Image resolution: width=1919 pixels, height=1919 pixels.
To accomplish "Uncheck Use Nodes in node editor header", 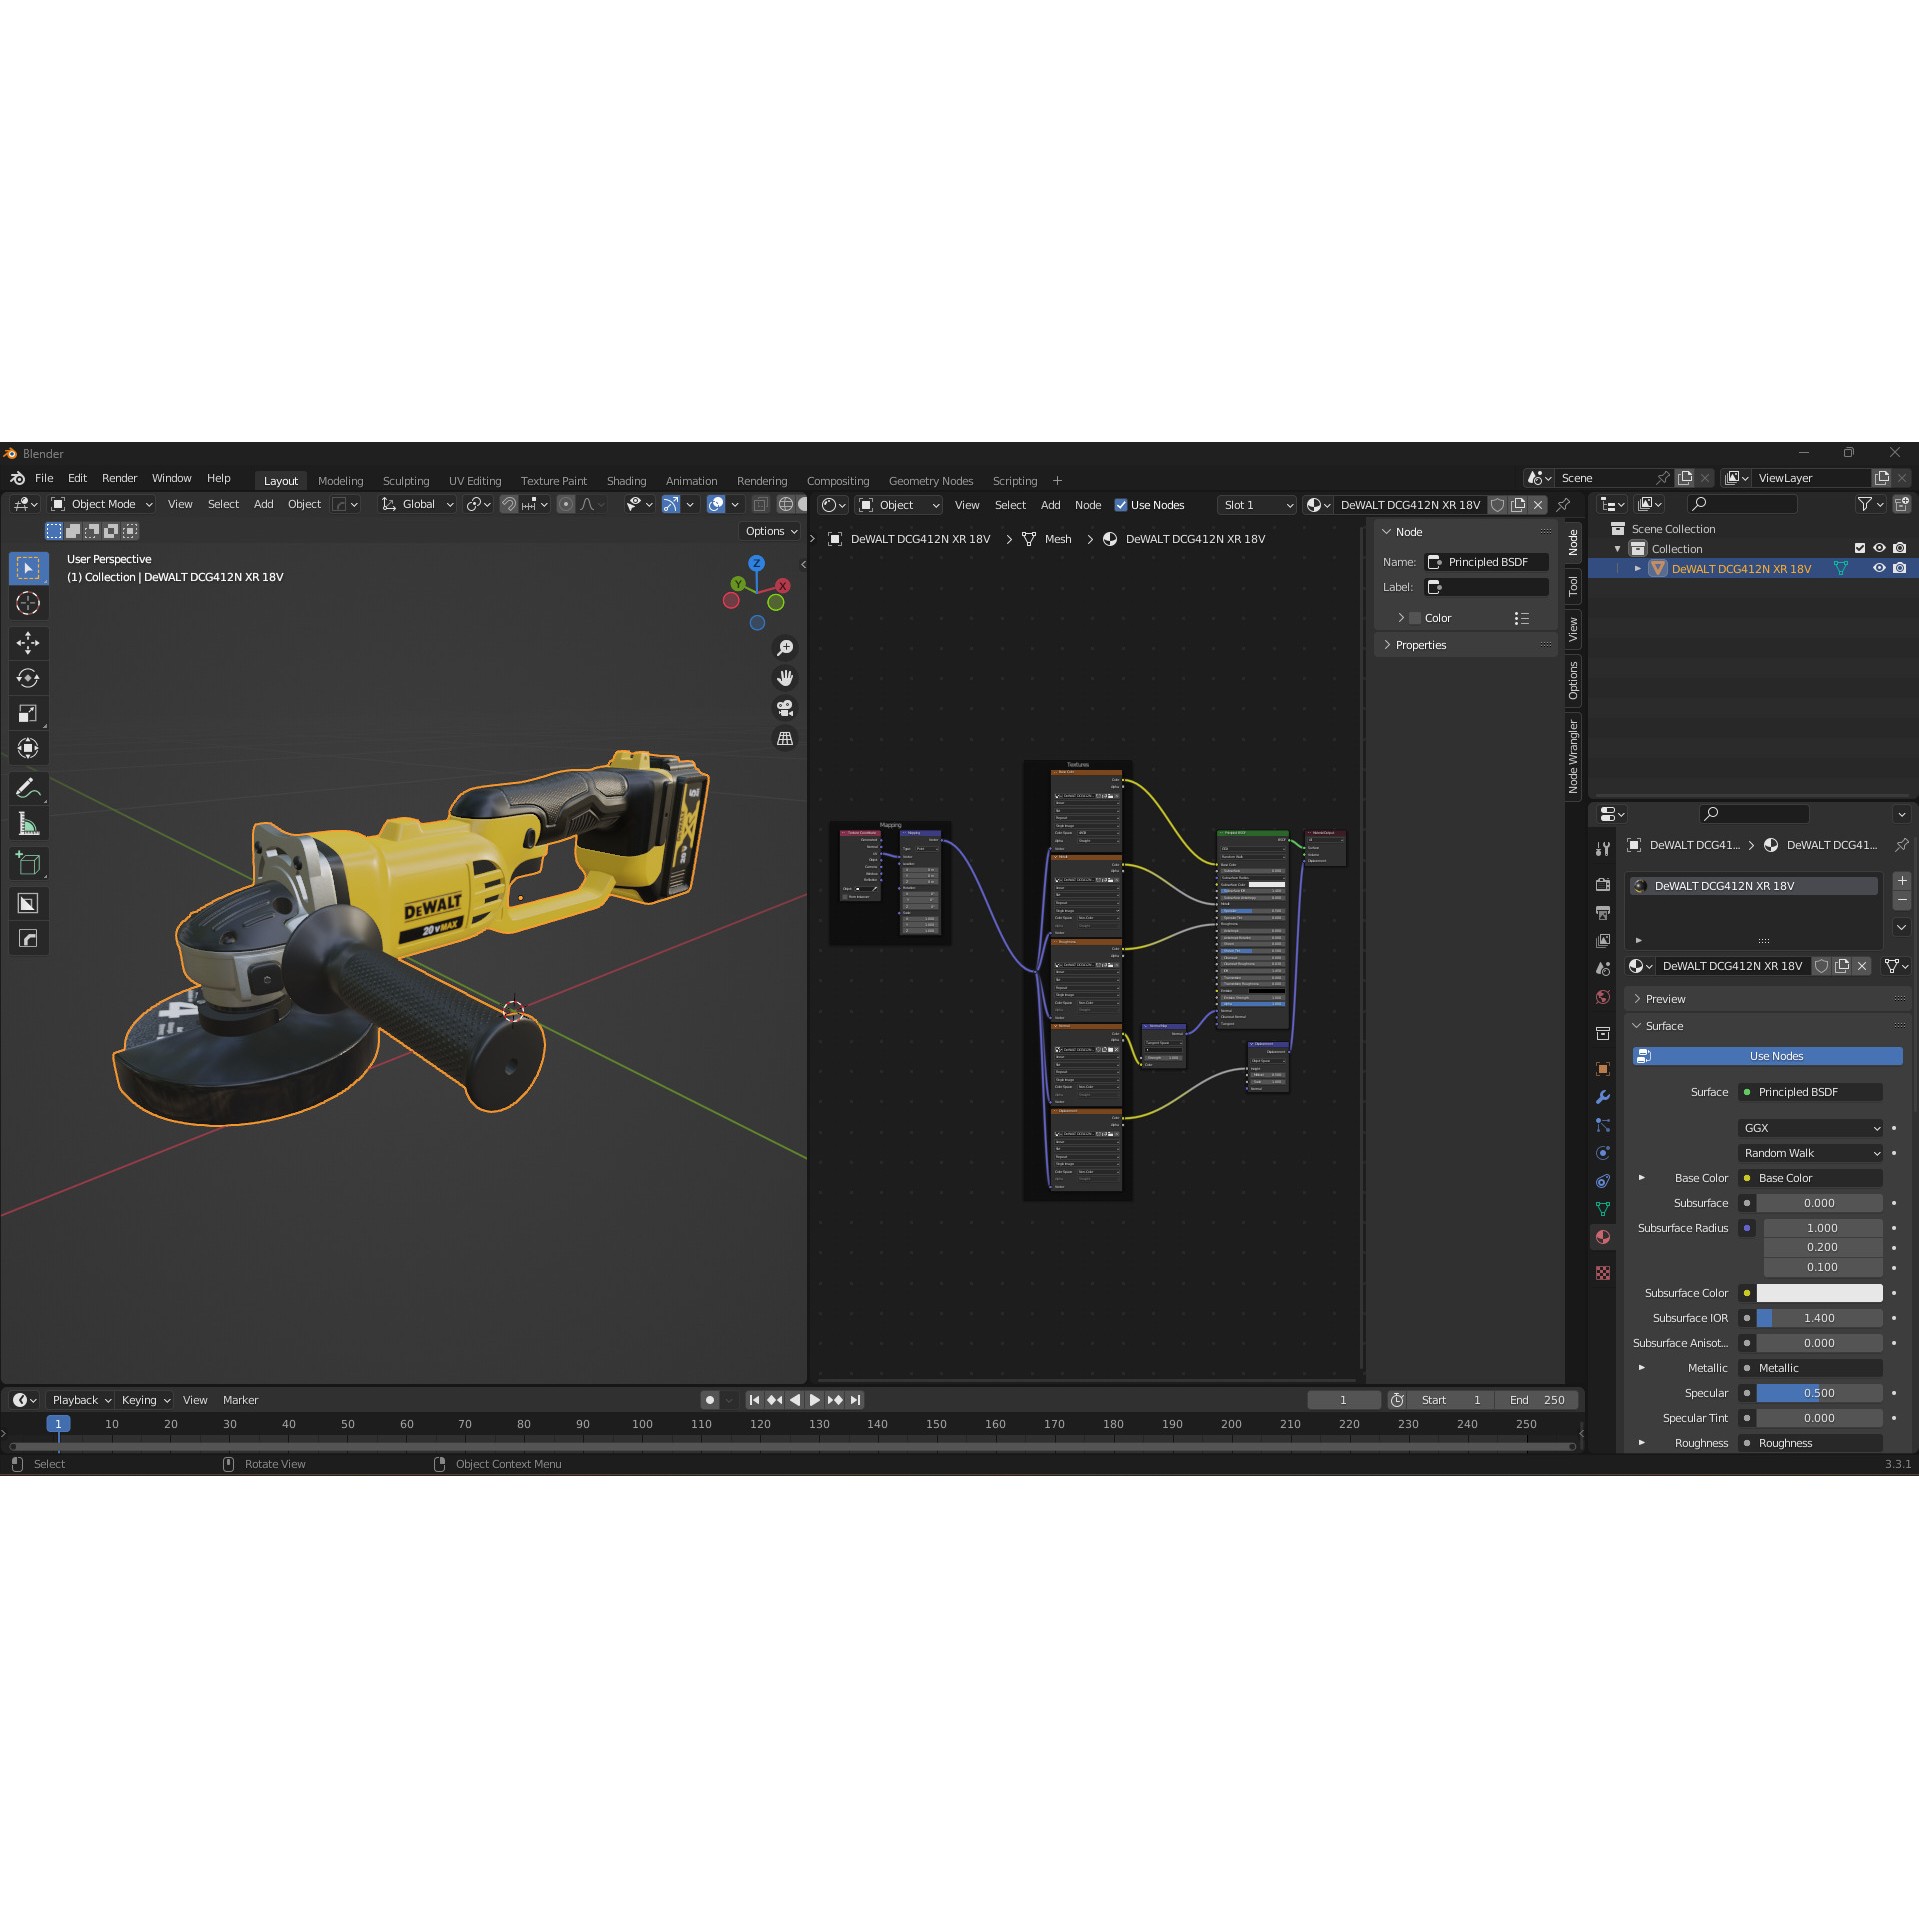I will click(x=1121, y=505).
